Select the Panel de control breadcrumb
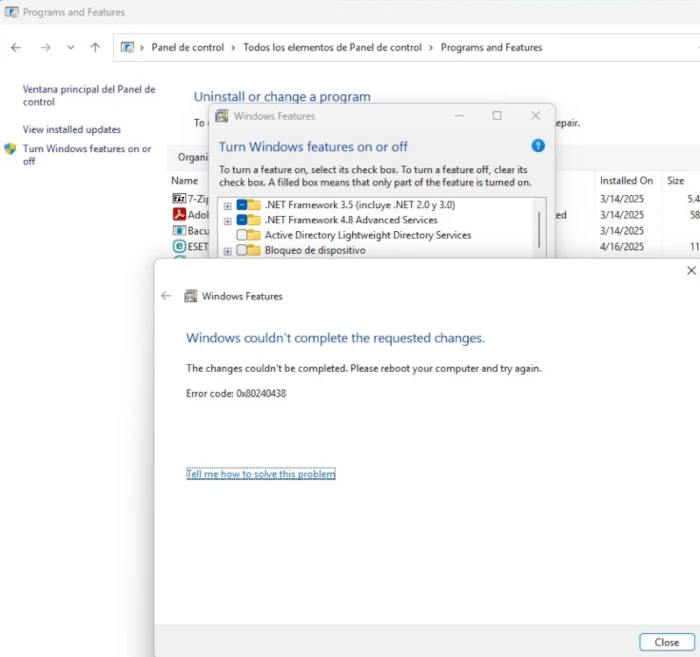Viewport: 700px width, 657px height. click(188, 47)
